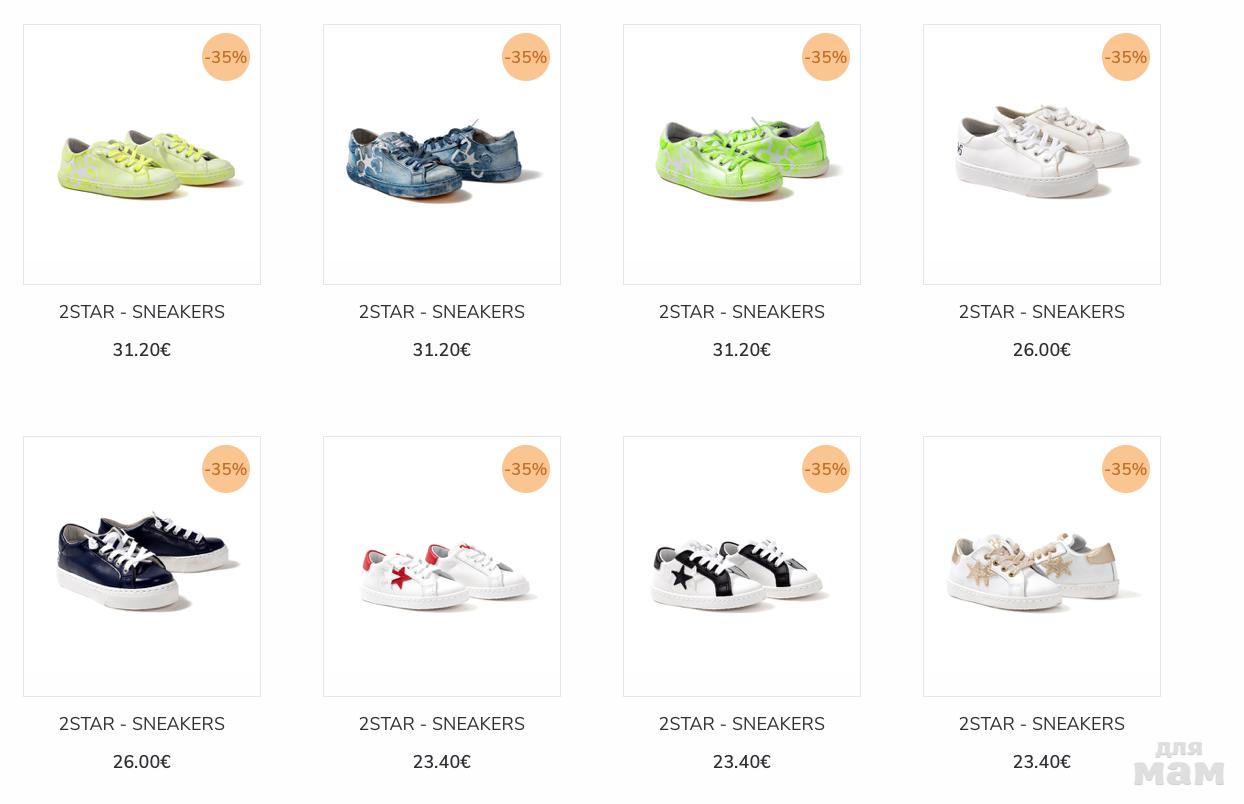1244x804 pixels.
Task: Click the -35% badge on red star sneakers
Action: [526, 469]
